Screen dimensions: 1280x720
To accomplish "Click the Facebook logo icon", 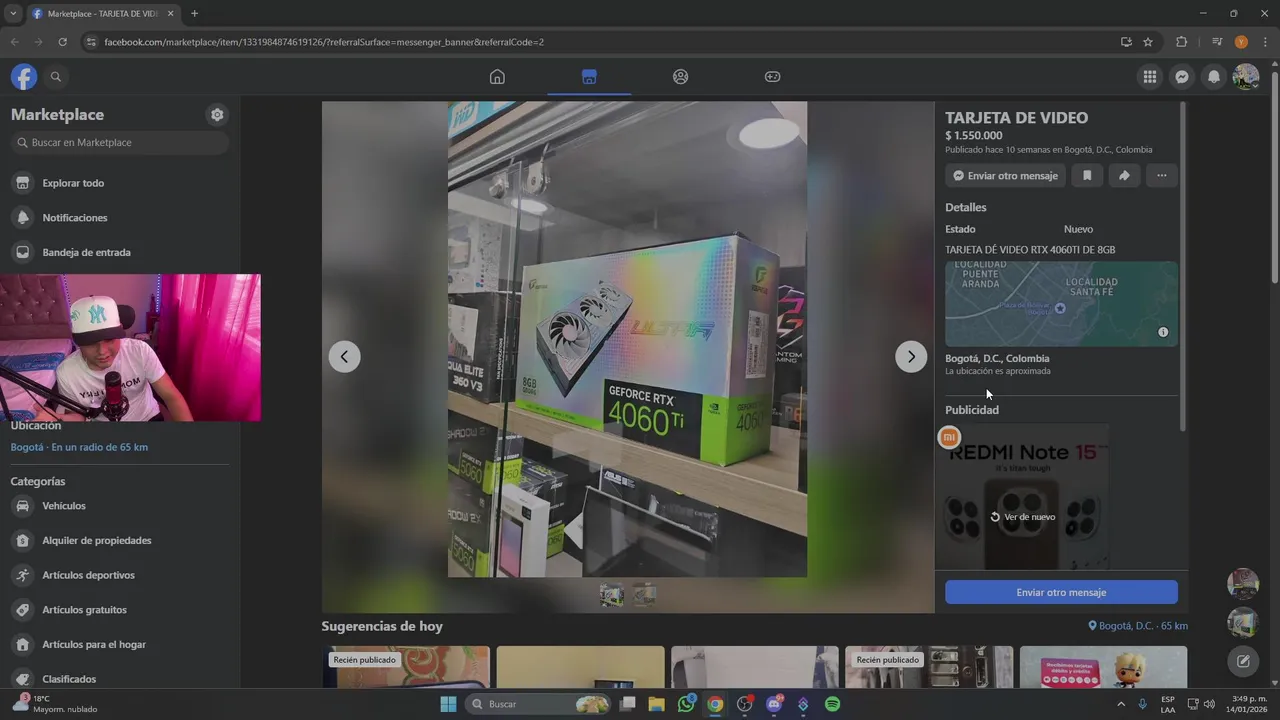I will tap(24, 77).
